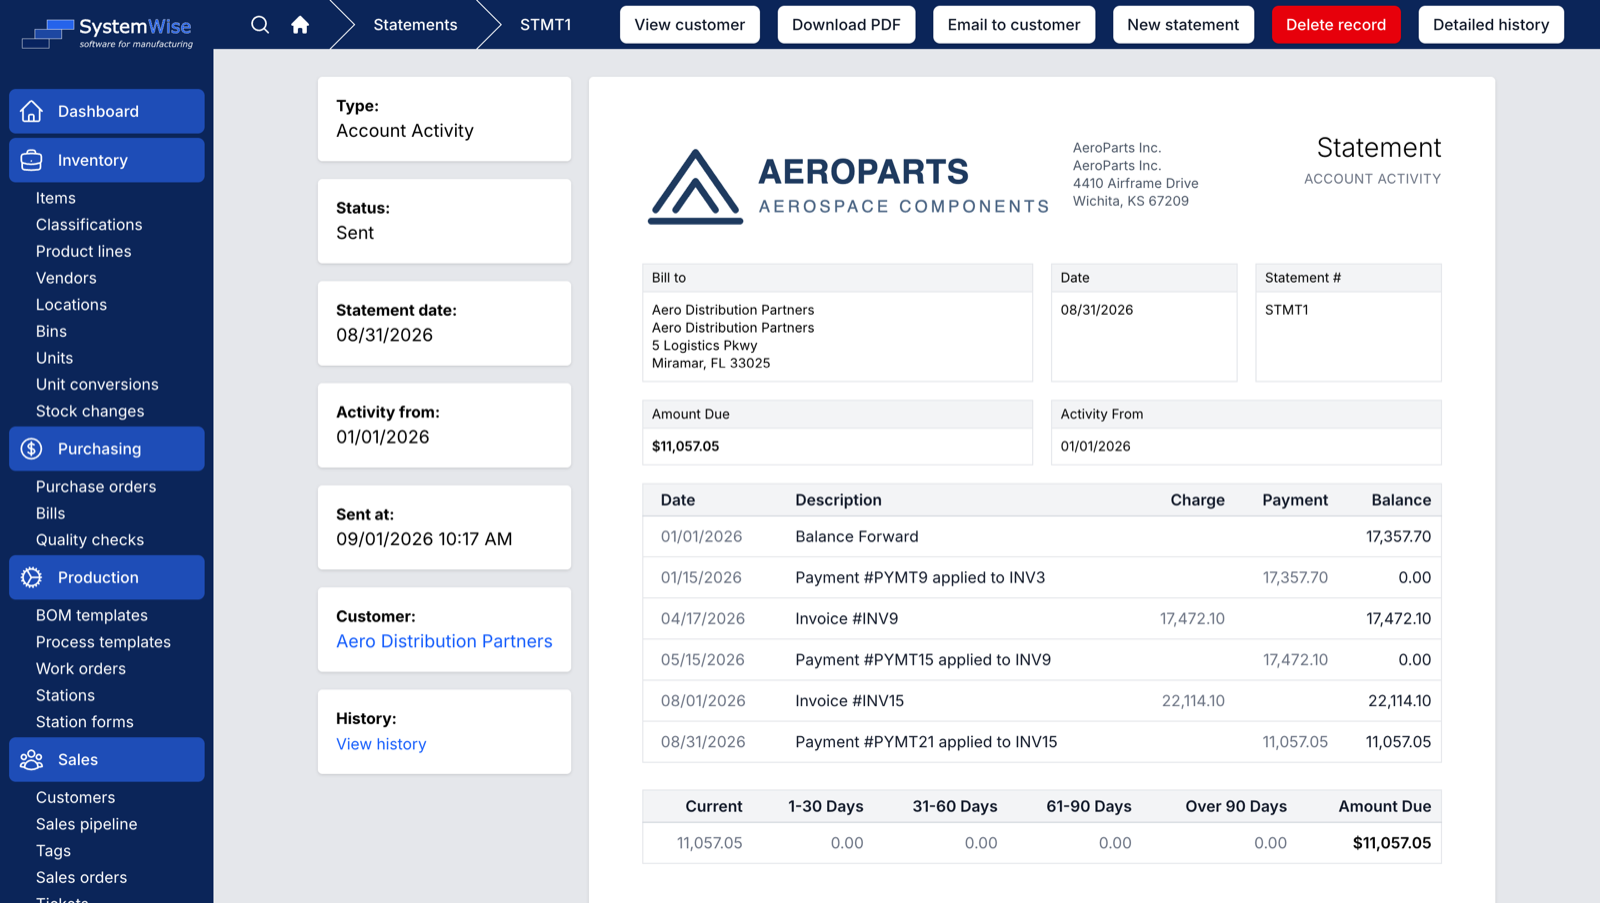This screenshot has height=903, width=1600.
Task: Create a New statement
Action: tap(1183, 24)
